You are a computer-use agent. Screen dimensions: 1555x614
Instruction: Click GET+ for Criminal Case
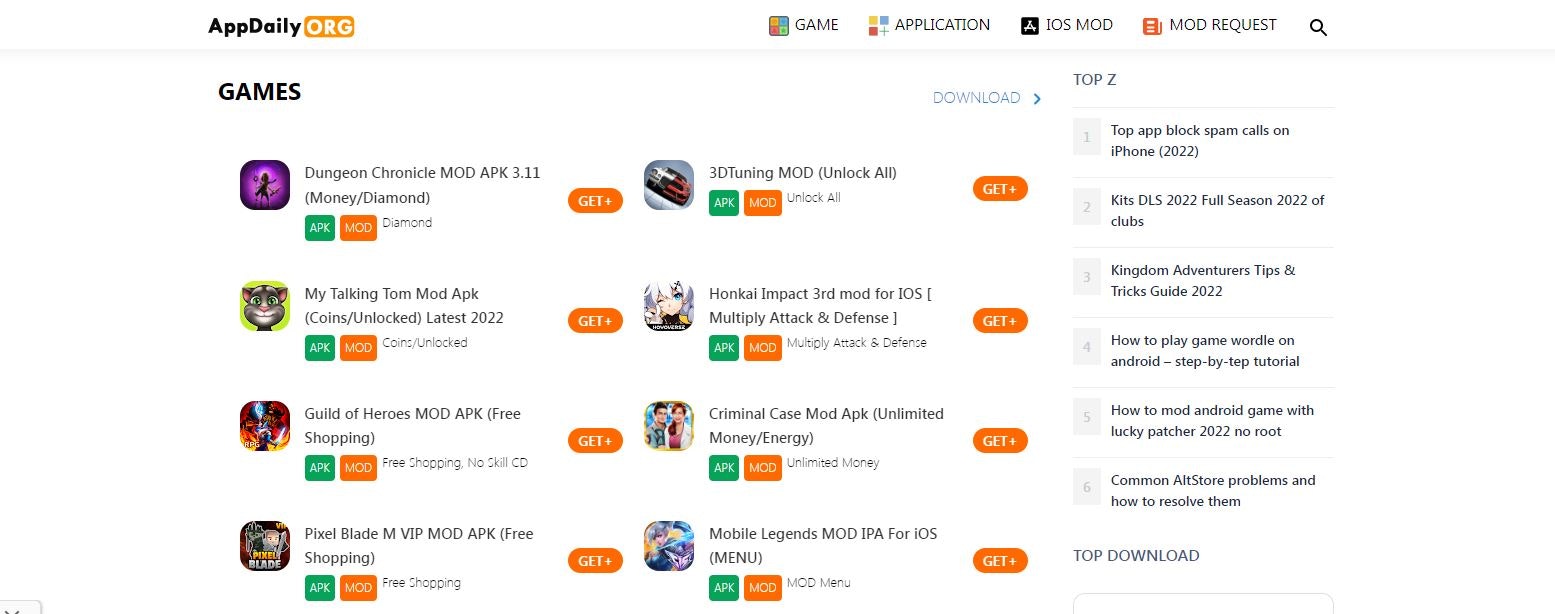click(1000, 441)
